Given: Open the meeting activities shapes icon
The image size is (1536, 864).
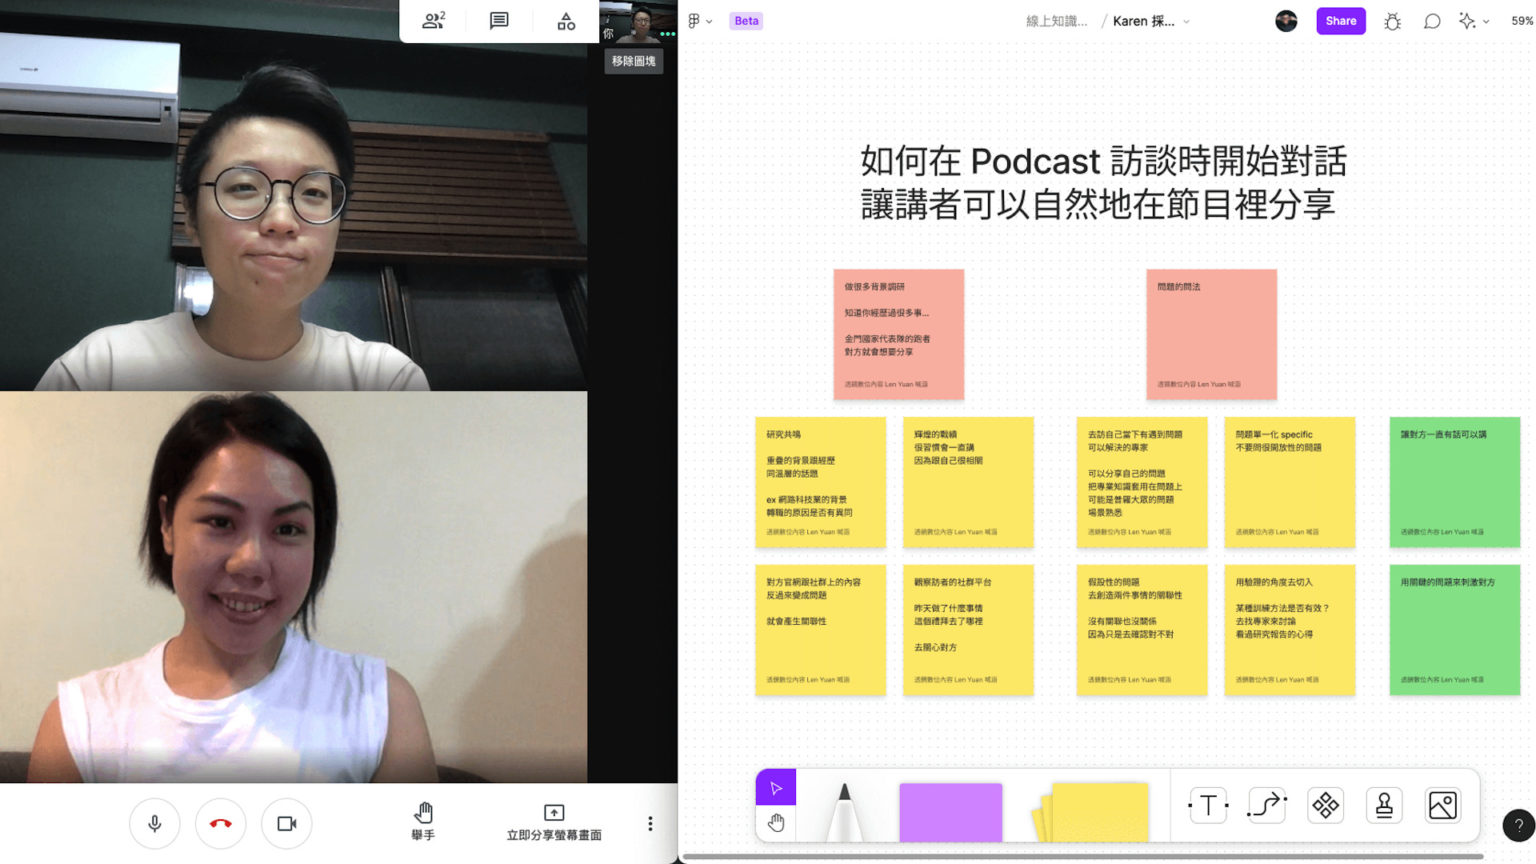Looking at the screenshot, I should coord(566,20).
